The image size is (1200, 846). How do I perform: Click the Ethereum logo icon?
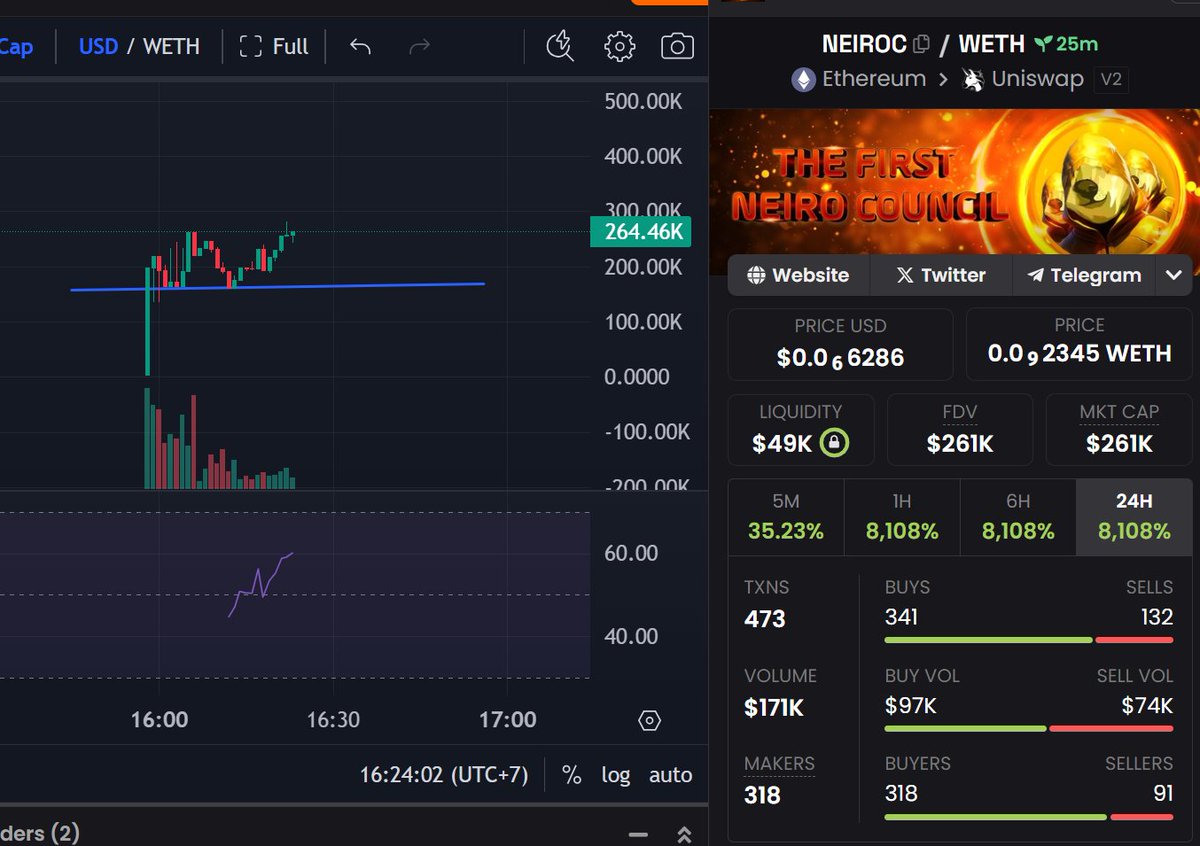click(x=804, y=79)
